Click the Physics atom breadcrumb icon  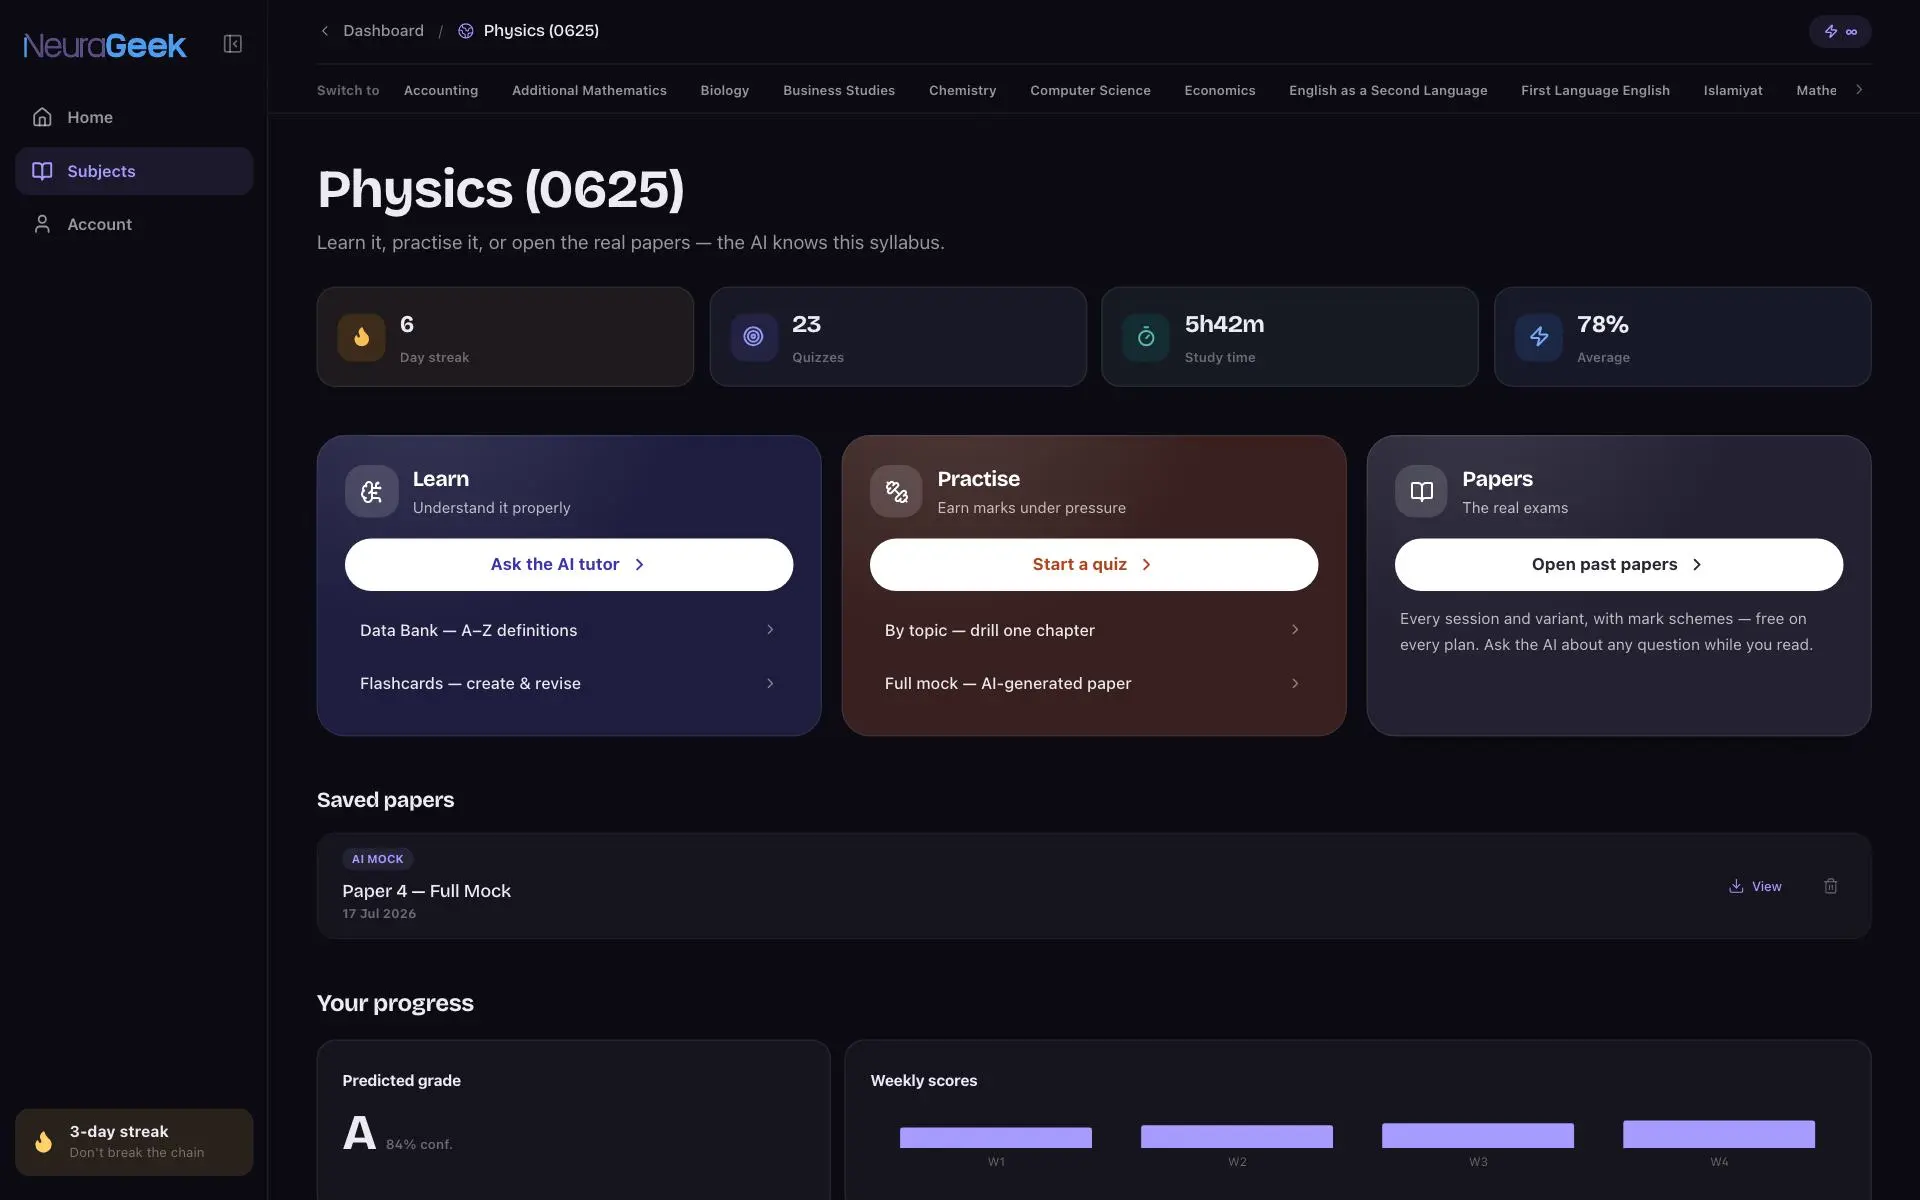click(465, 31)
